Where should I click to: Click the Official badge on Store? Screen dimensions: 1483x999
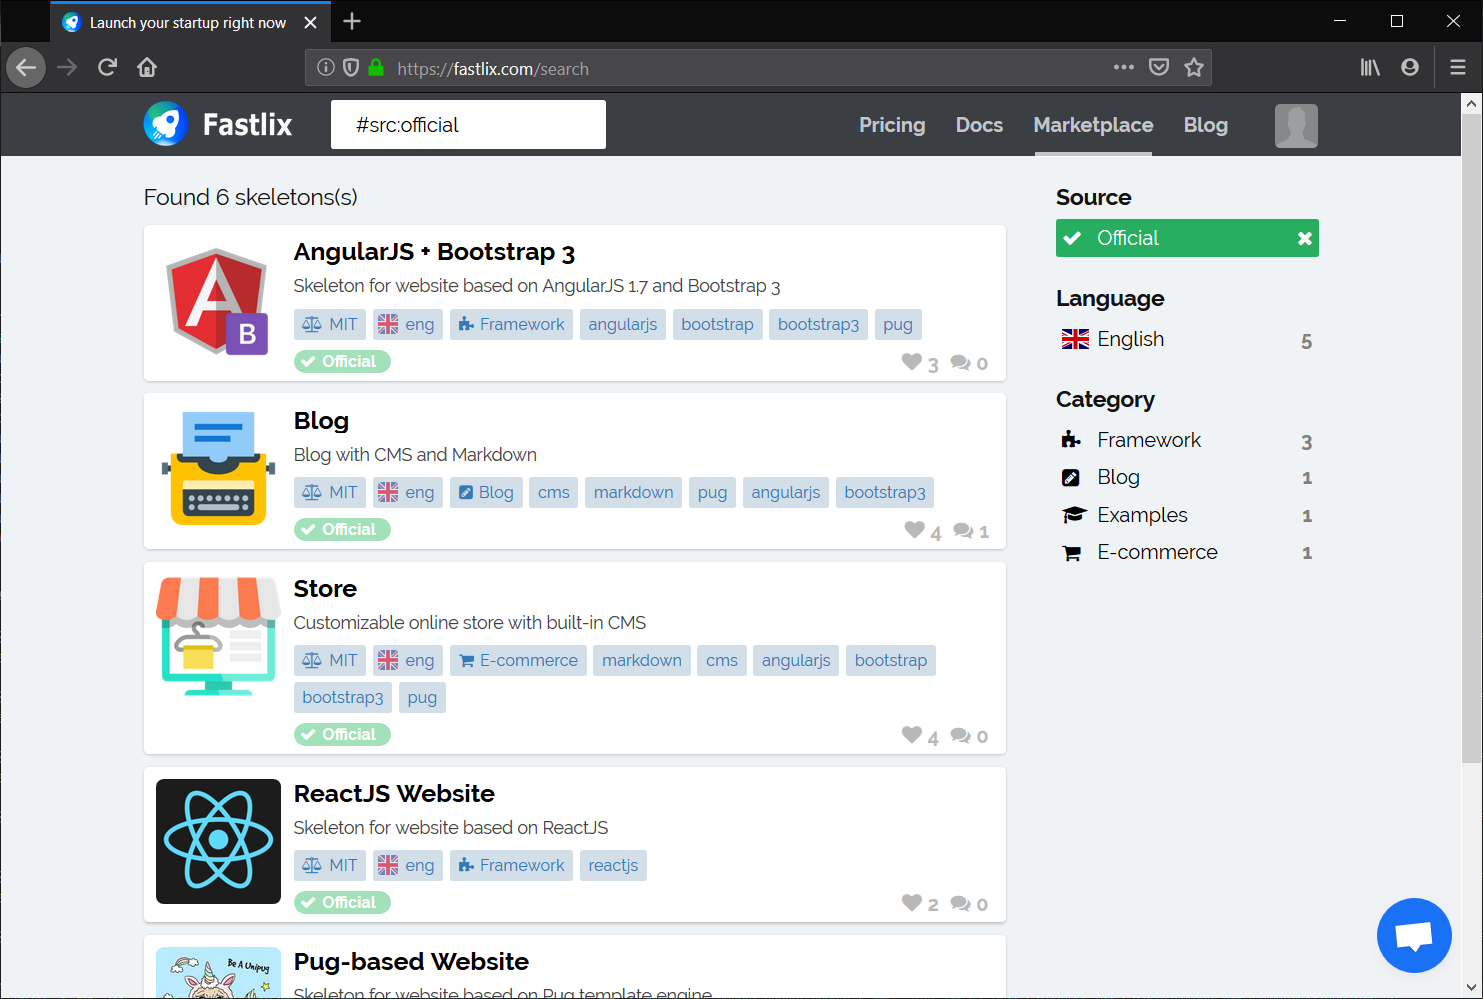coord(342,735)
